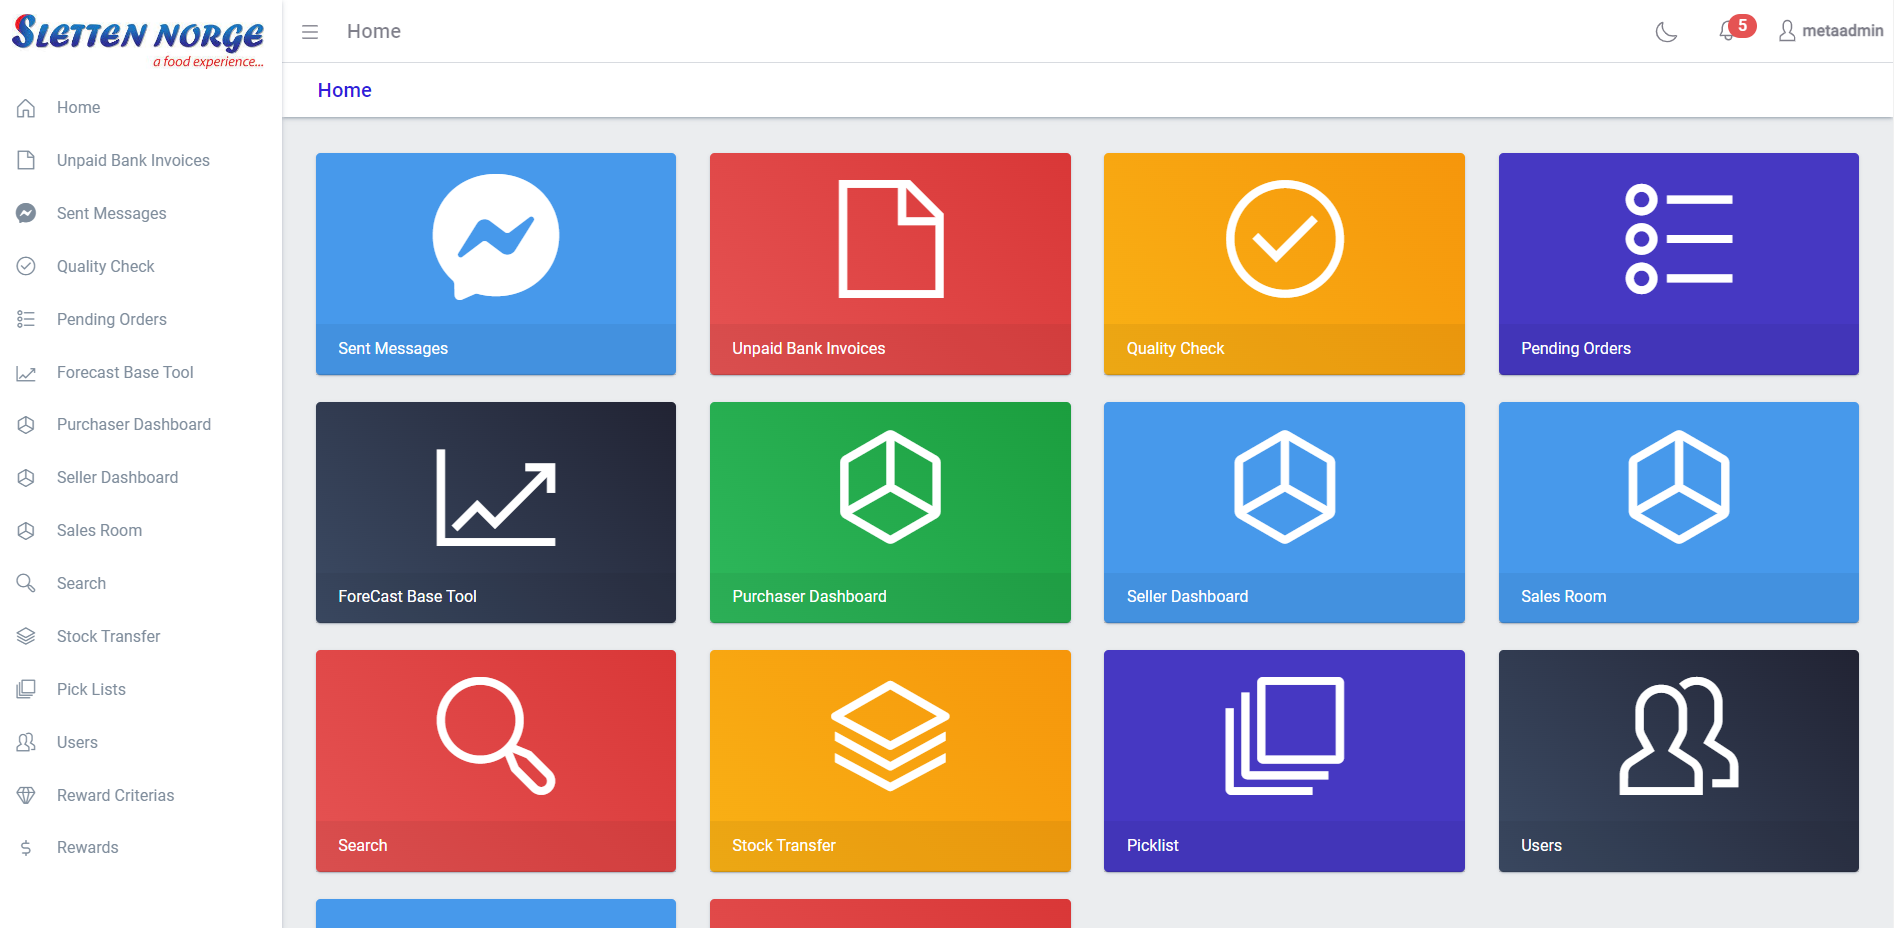Click the Sletten Norge logo
Image resolution: width=1894 pixels, height=928 pixels.
coord(138,41)
